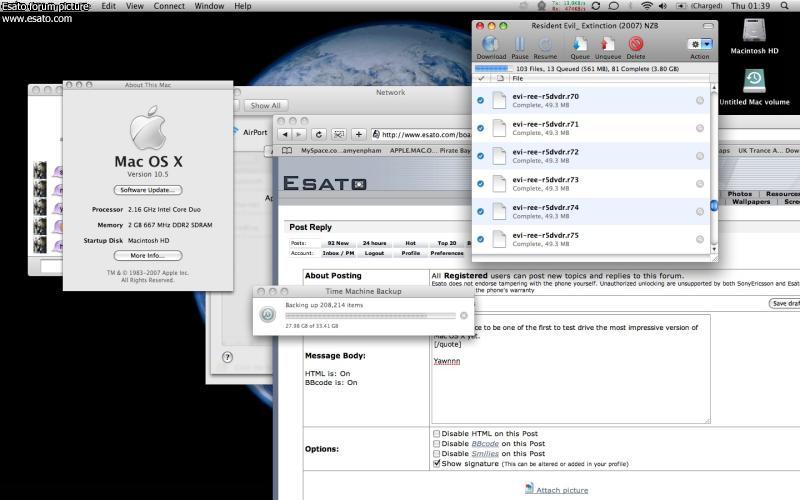800x500 pixels.
Task: Click the More Info button
Action: pos(148,256)
